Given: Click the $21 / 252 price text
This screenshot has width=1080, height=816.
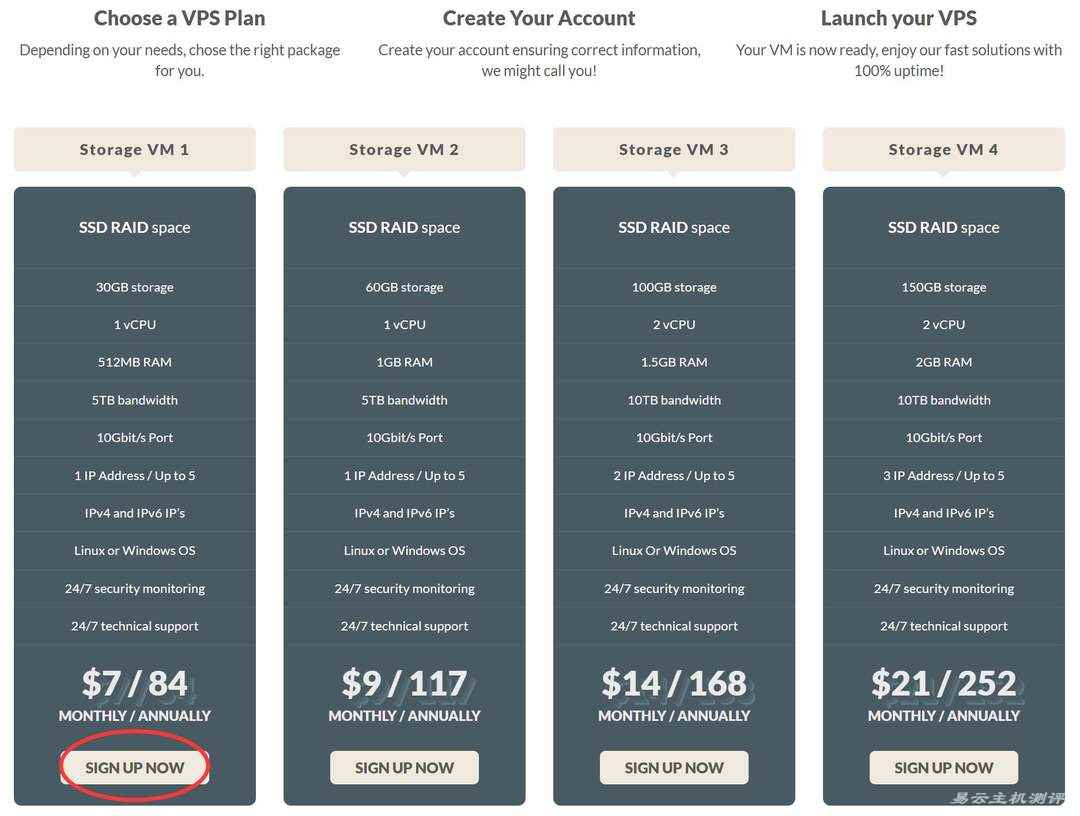Looking at the screenshot, I should (943, 684).
